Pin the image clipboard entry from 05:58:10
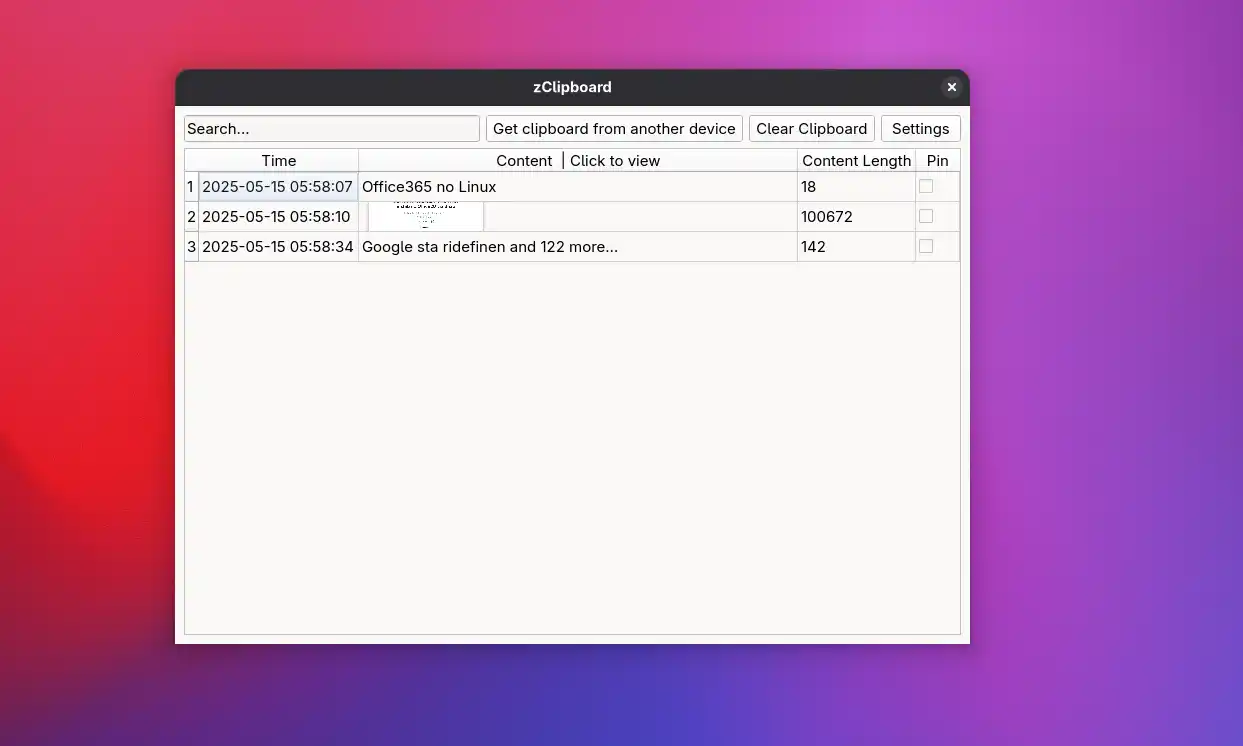Viewport: 1243px width, 746px height. tap(926, 216)
